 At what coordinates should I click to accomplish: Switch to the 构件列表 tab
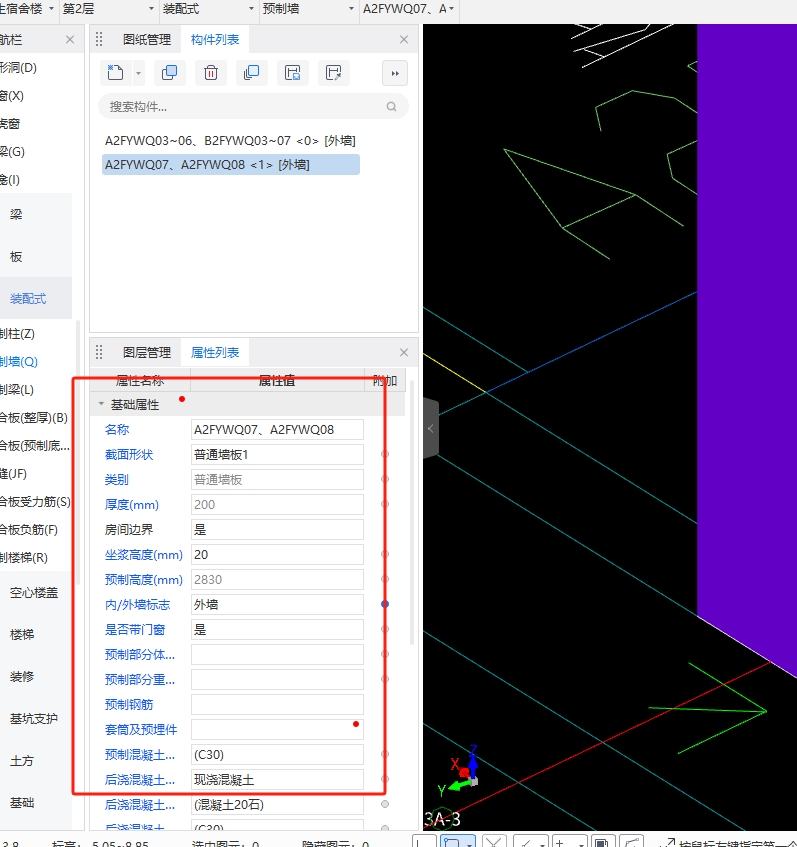point(215,39)
